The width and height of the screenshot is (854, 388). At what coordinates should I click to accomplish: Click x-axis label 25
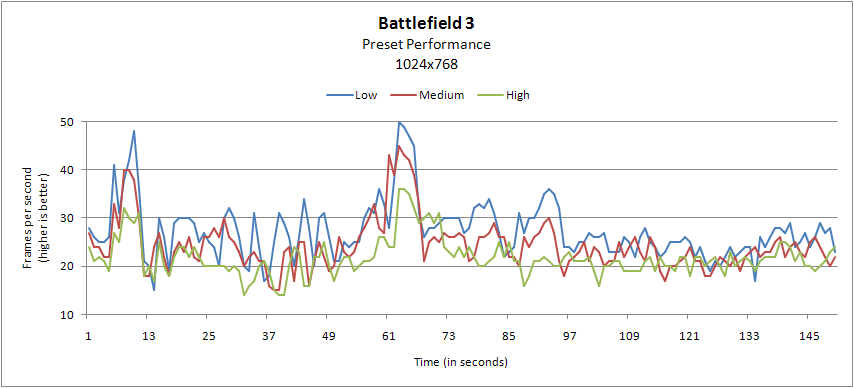(209, 337)
